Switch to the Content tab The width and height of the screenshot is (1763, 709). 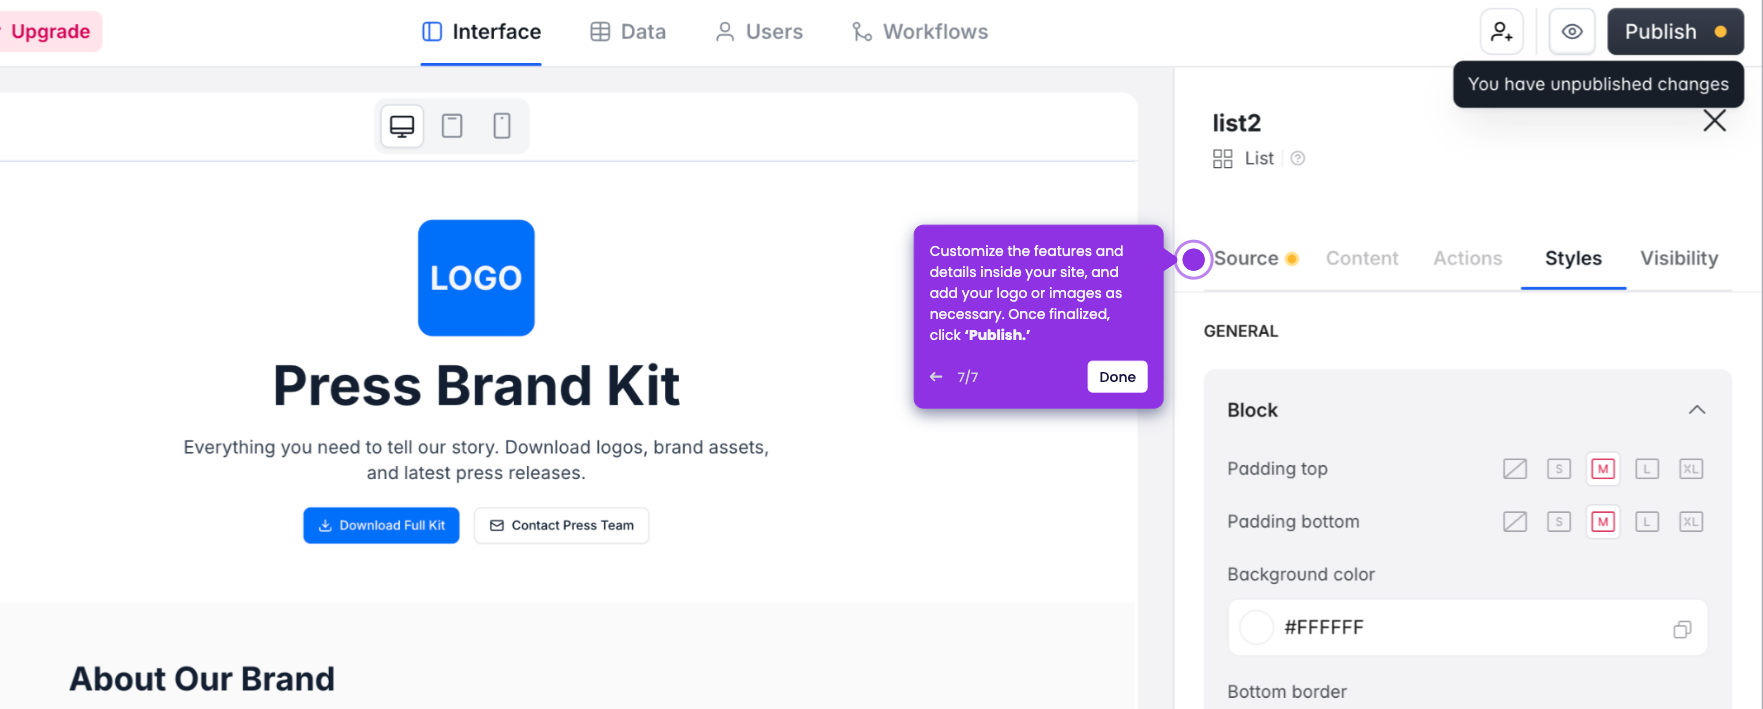click(x=1362, y=258)
